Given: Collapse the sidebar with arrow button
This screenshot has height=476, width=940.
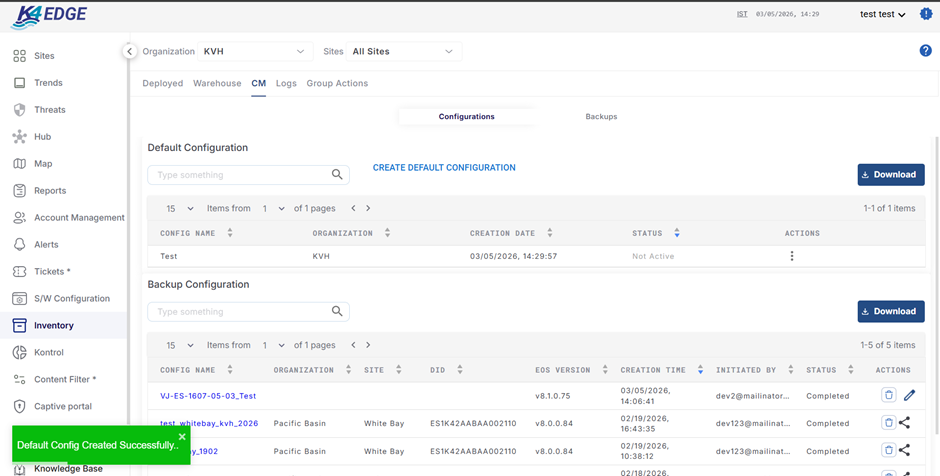Looking at the screenshot, I should tap(129, 51).
